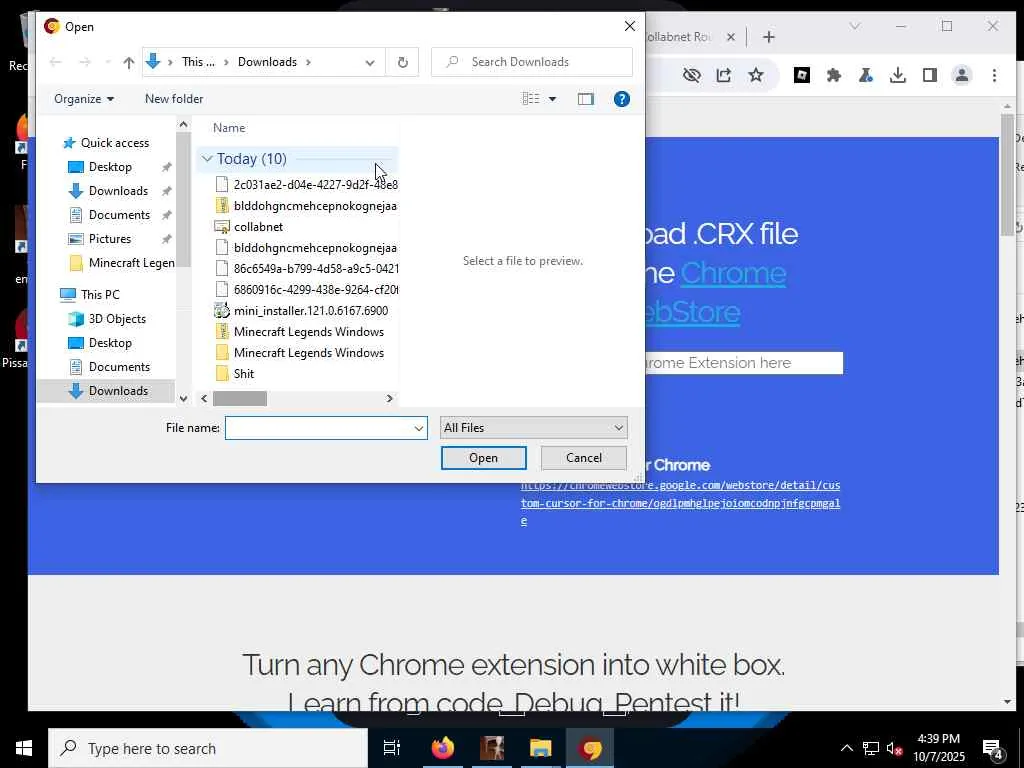Click the change view layout icon

tap(530, 99)
